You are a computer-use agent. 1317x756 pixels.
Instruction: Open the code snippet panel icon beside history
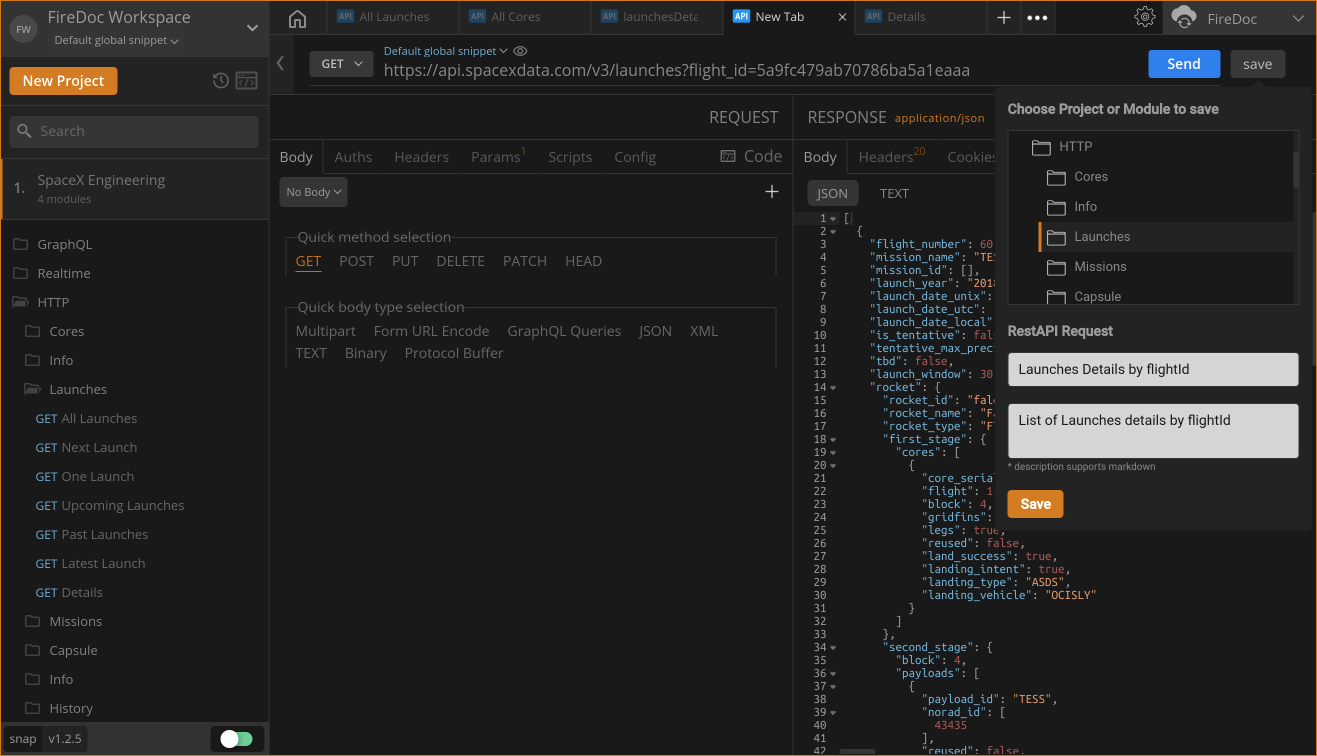pos(246,81)
